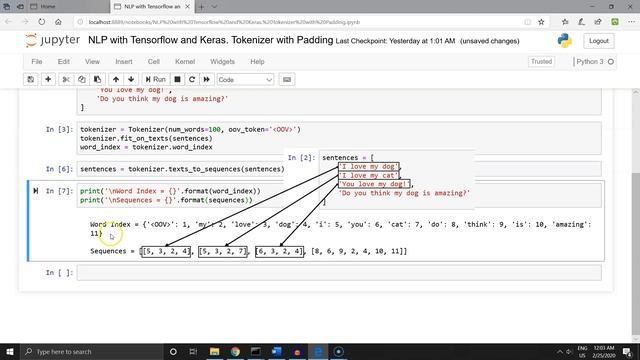Open File Explorer from the taskbar
This screenshot has width=640, height=360.
click(214, 351)
